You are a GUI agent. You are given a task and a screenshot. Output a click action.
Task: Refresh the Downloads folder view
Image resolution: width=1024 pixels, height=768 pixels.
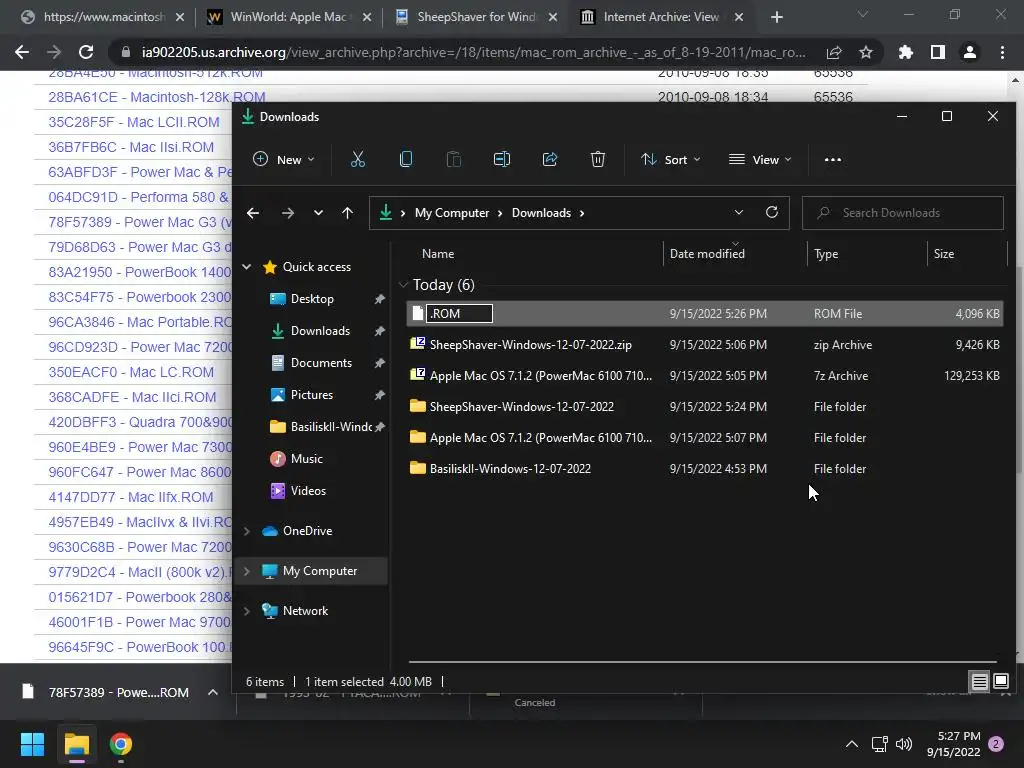[x=772, y=212]
